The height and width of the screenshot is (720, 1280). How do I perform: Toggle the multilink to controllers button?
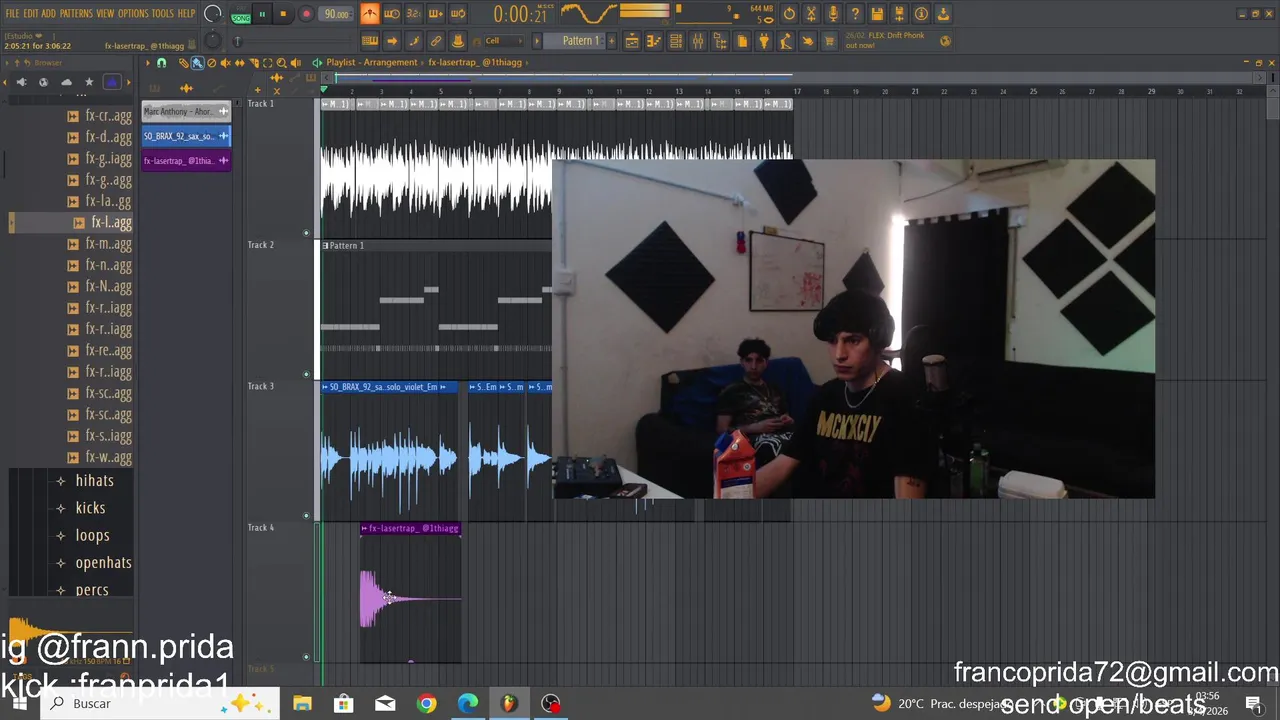click(x=436, y=41)
